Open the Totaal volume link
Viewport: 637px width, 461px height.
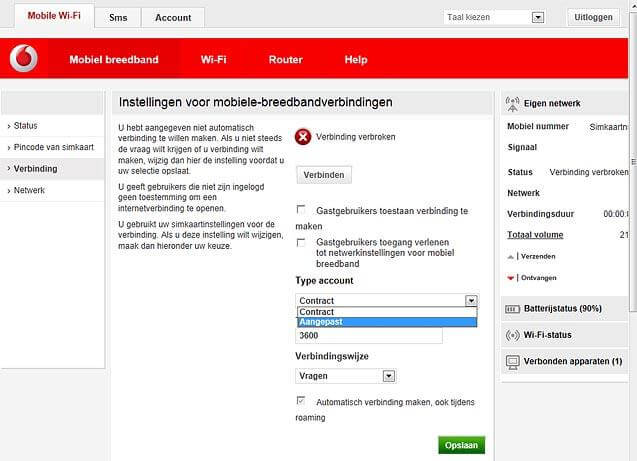tap(535, 235)
